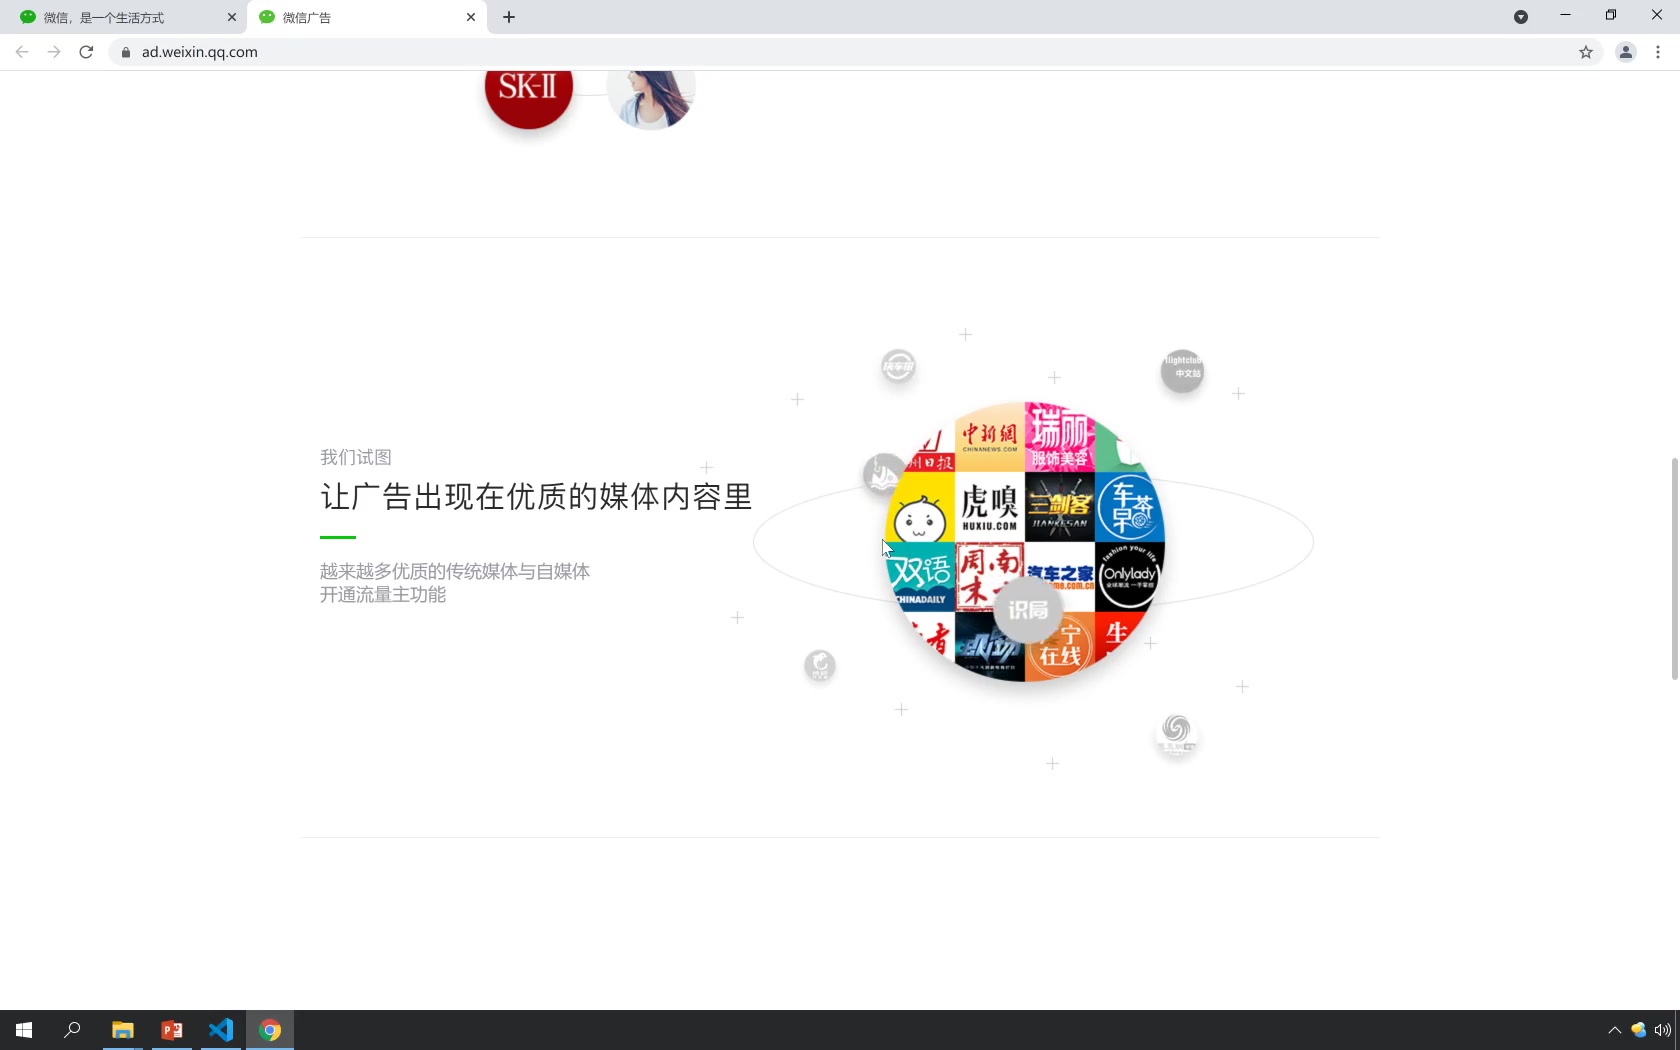
Task: Click the page vertical scrollbar thumb
Action: coord(1674,568)
